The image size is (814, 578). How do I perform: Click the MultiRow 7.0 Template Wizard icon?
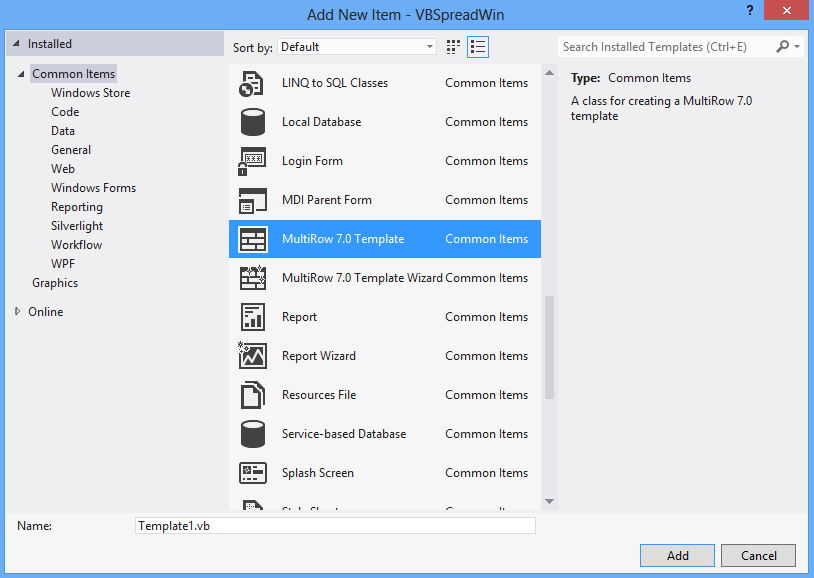pos(252,278)
